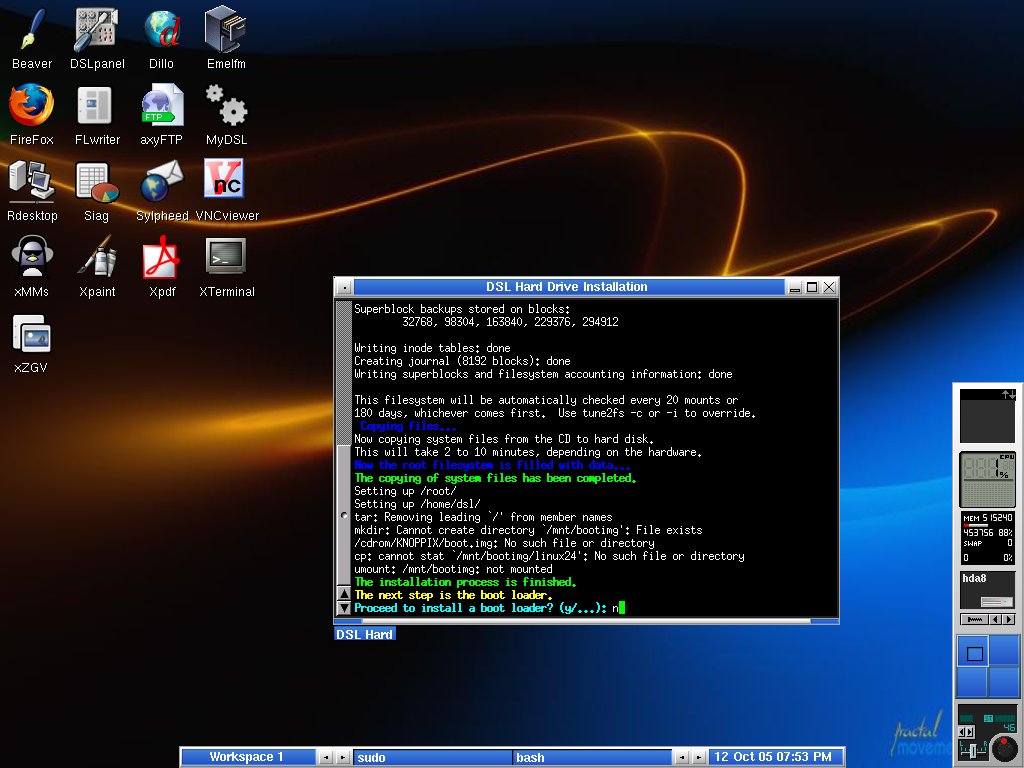Image resolution: width=1024 pixels, height=768 pixels.
Task: Click the right arrow just before the clock
Action: [x=699, y=758]
